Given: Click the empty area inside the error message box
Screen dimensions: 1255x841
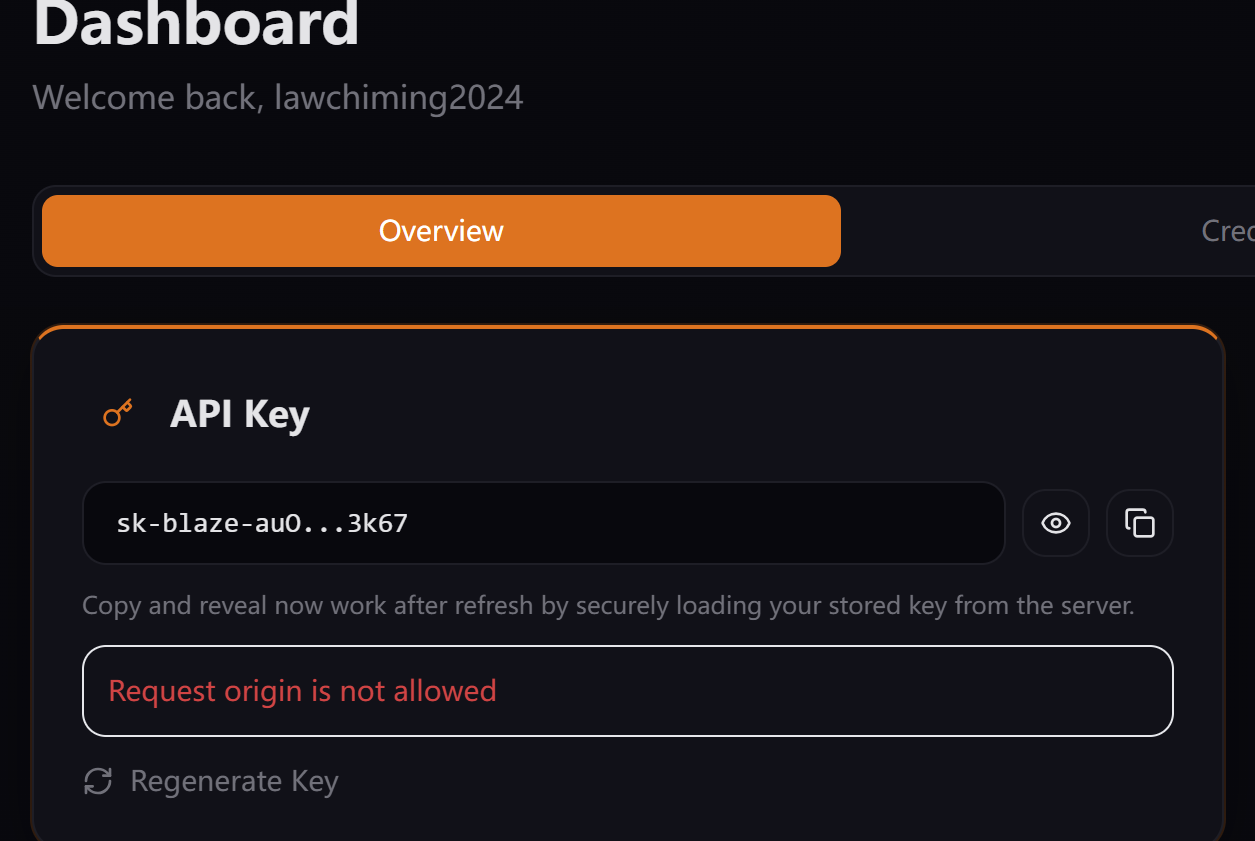Looking at the screenshot, I should click(830, 691).
